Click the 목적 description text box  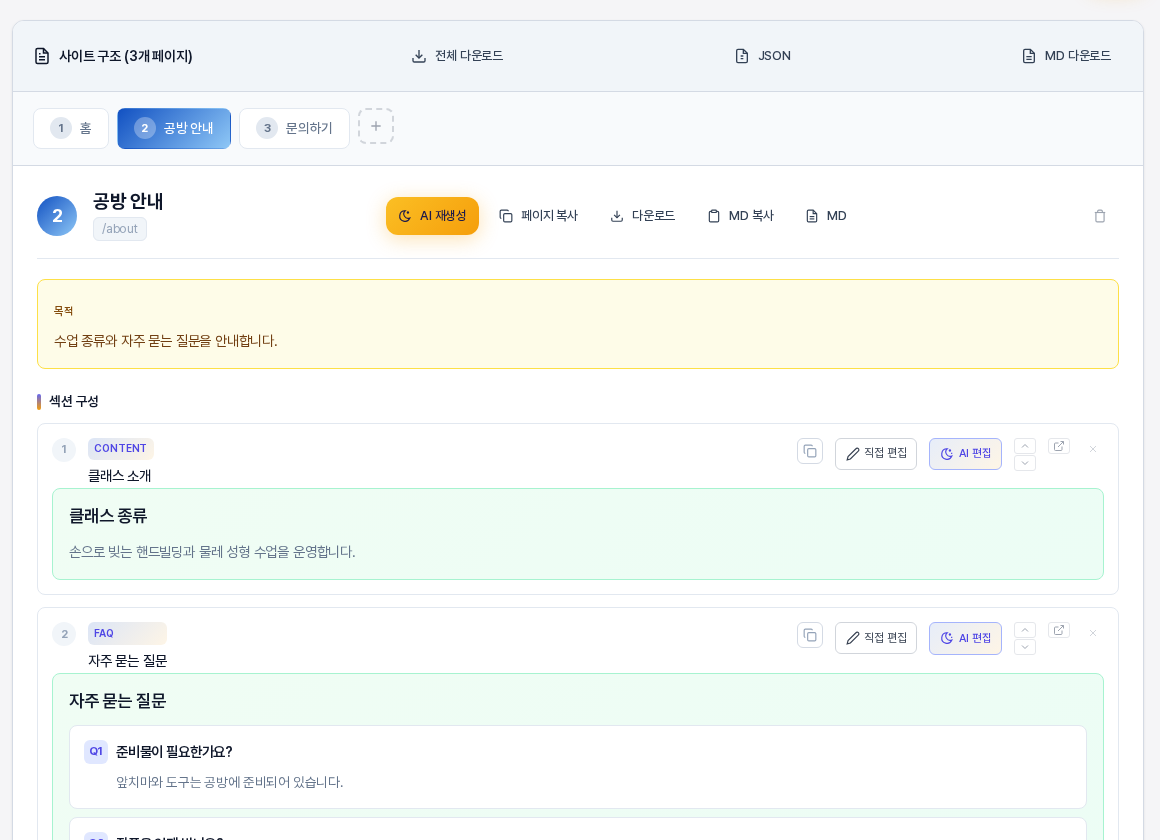tap(578, 324)
